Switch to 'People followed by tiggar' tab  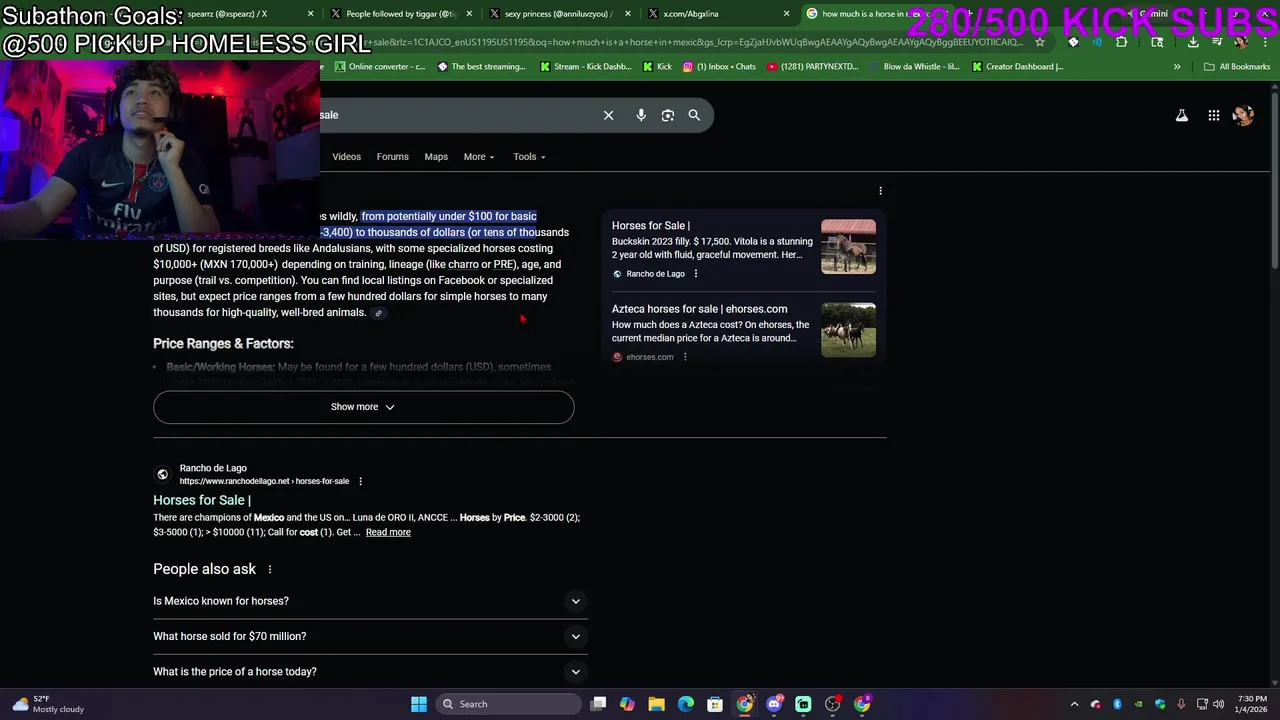[400, 14]
